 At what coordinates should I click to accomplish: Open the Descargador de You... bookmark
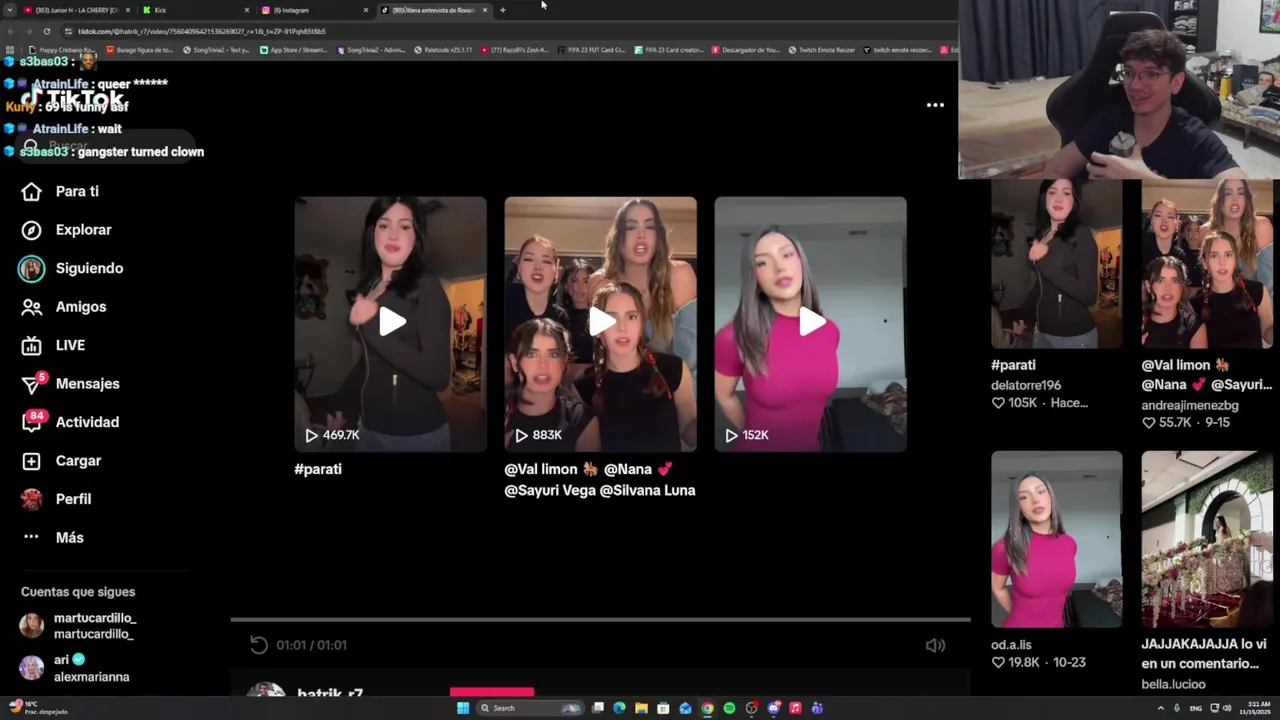[746, 50]
